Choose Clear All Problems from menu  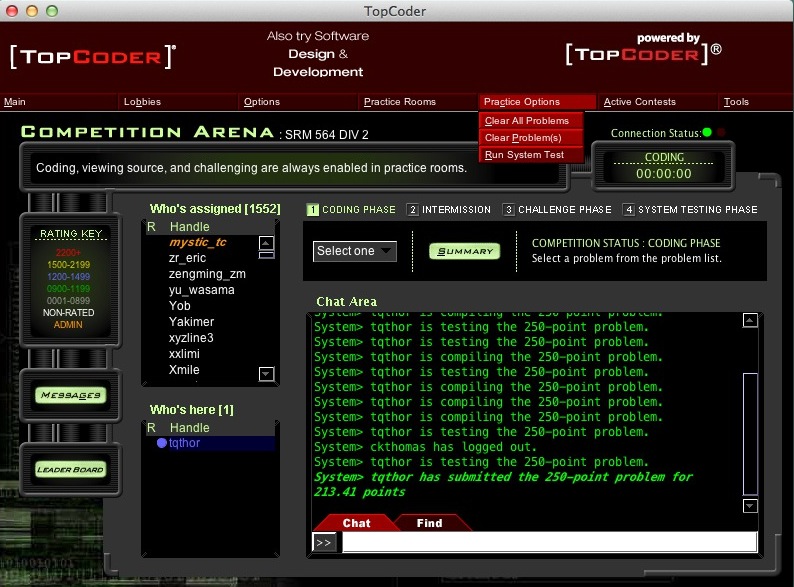click(526, 121)
